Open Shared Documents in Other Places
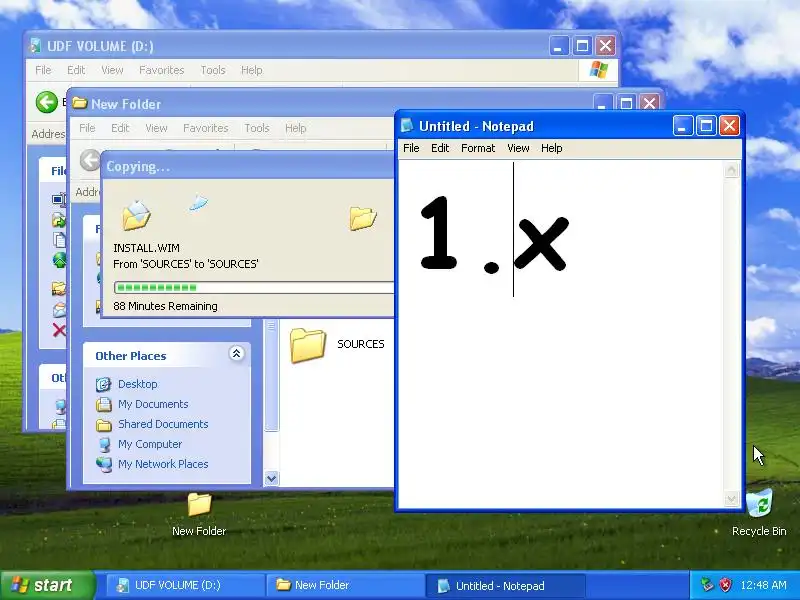Viewport: 800px width, 600px height. click(163, 424)
